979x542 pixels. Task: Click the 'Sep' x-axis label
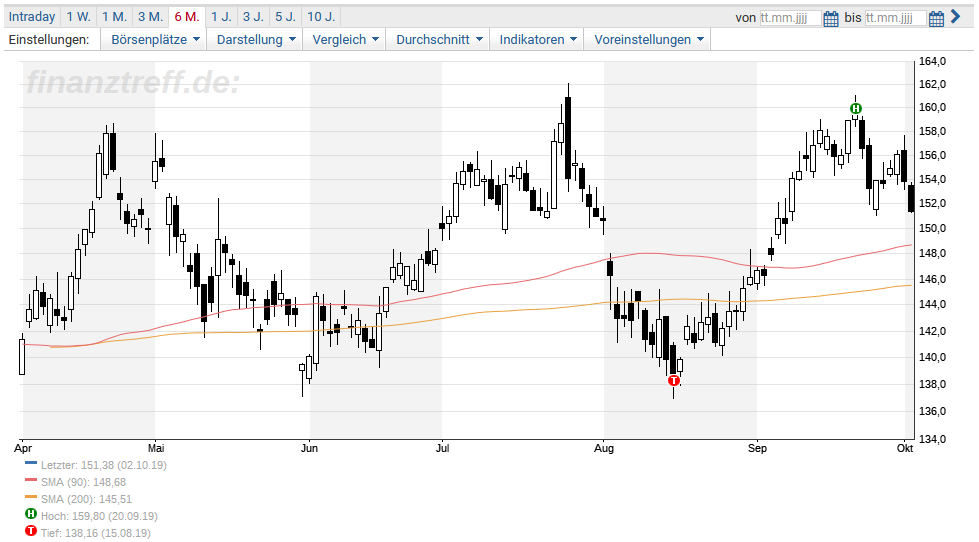point(757,448)
